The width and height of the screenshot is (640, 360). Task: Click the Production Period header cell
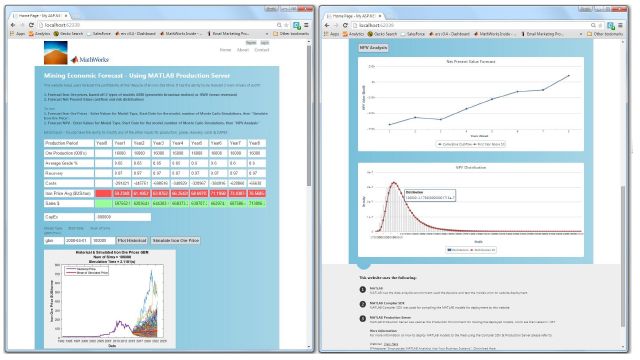69,143
